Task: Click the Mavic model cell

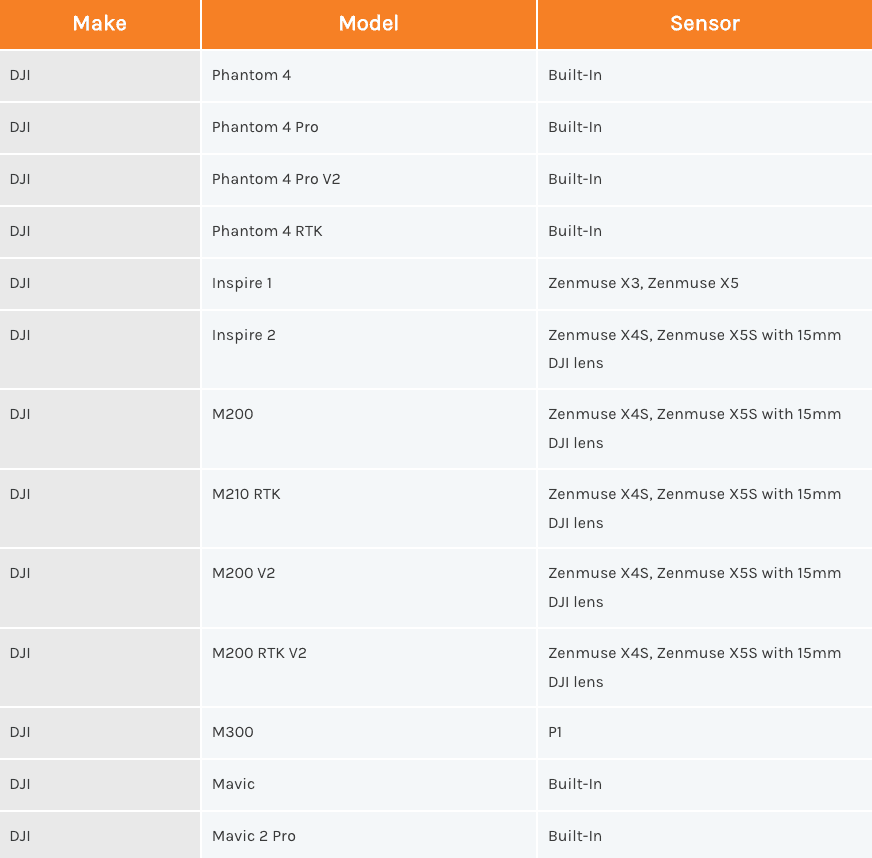Action: [x=369, y=785]
